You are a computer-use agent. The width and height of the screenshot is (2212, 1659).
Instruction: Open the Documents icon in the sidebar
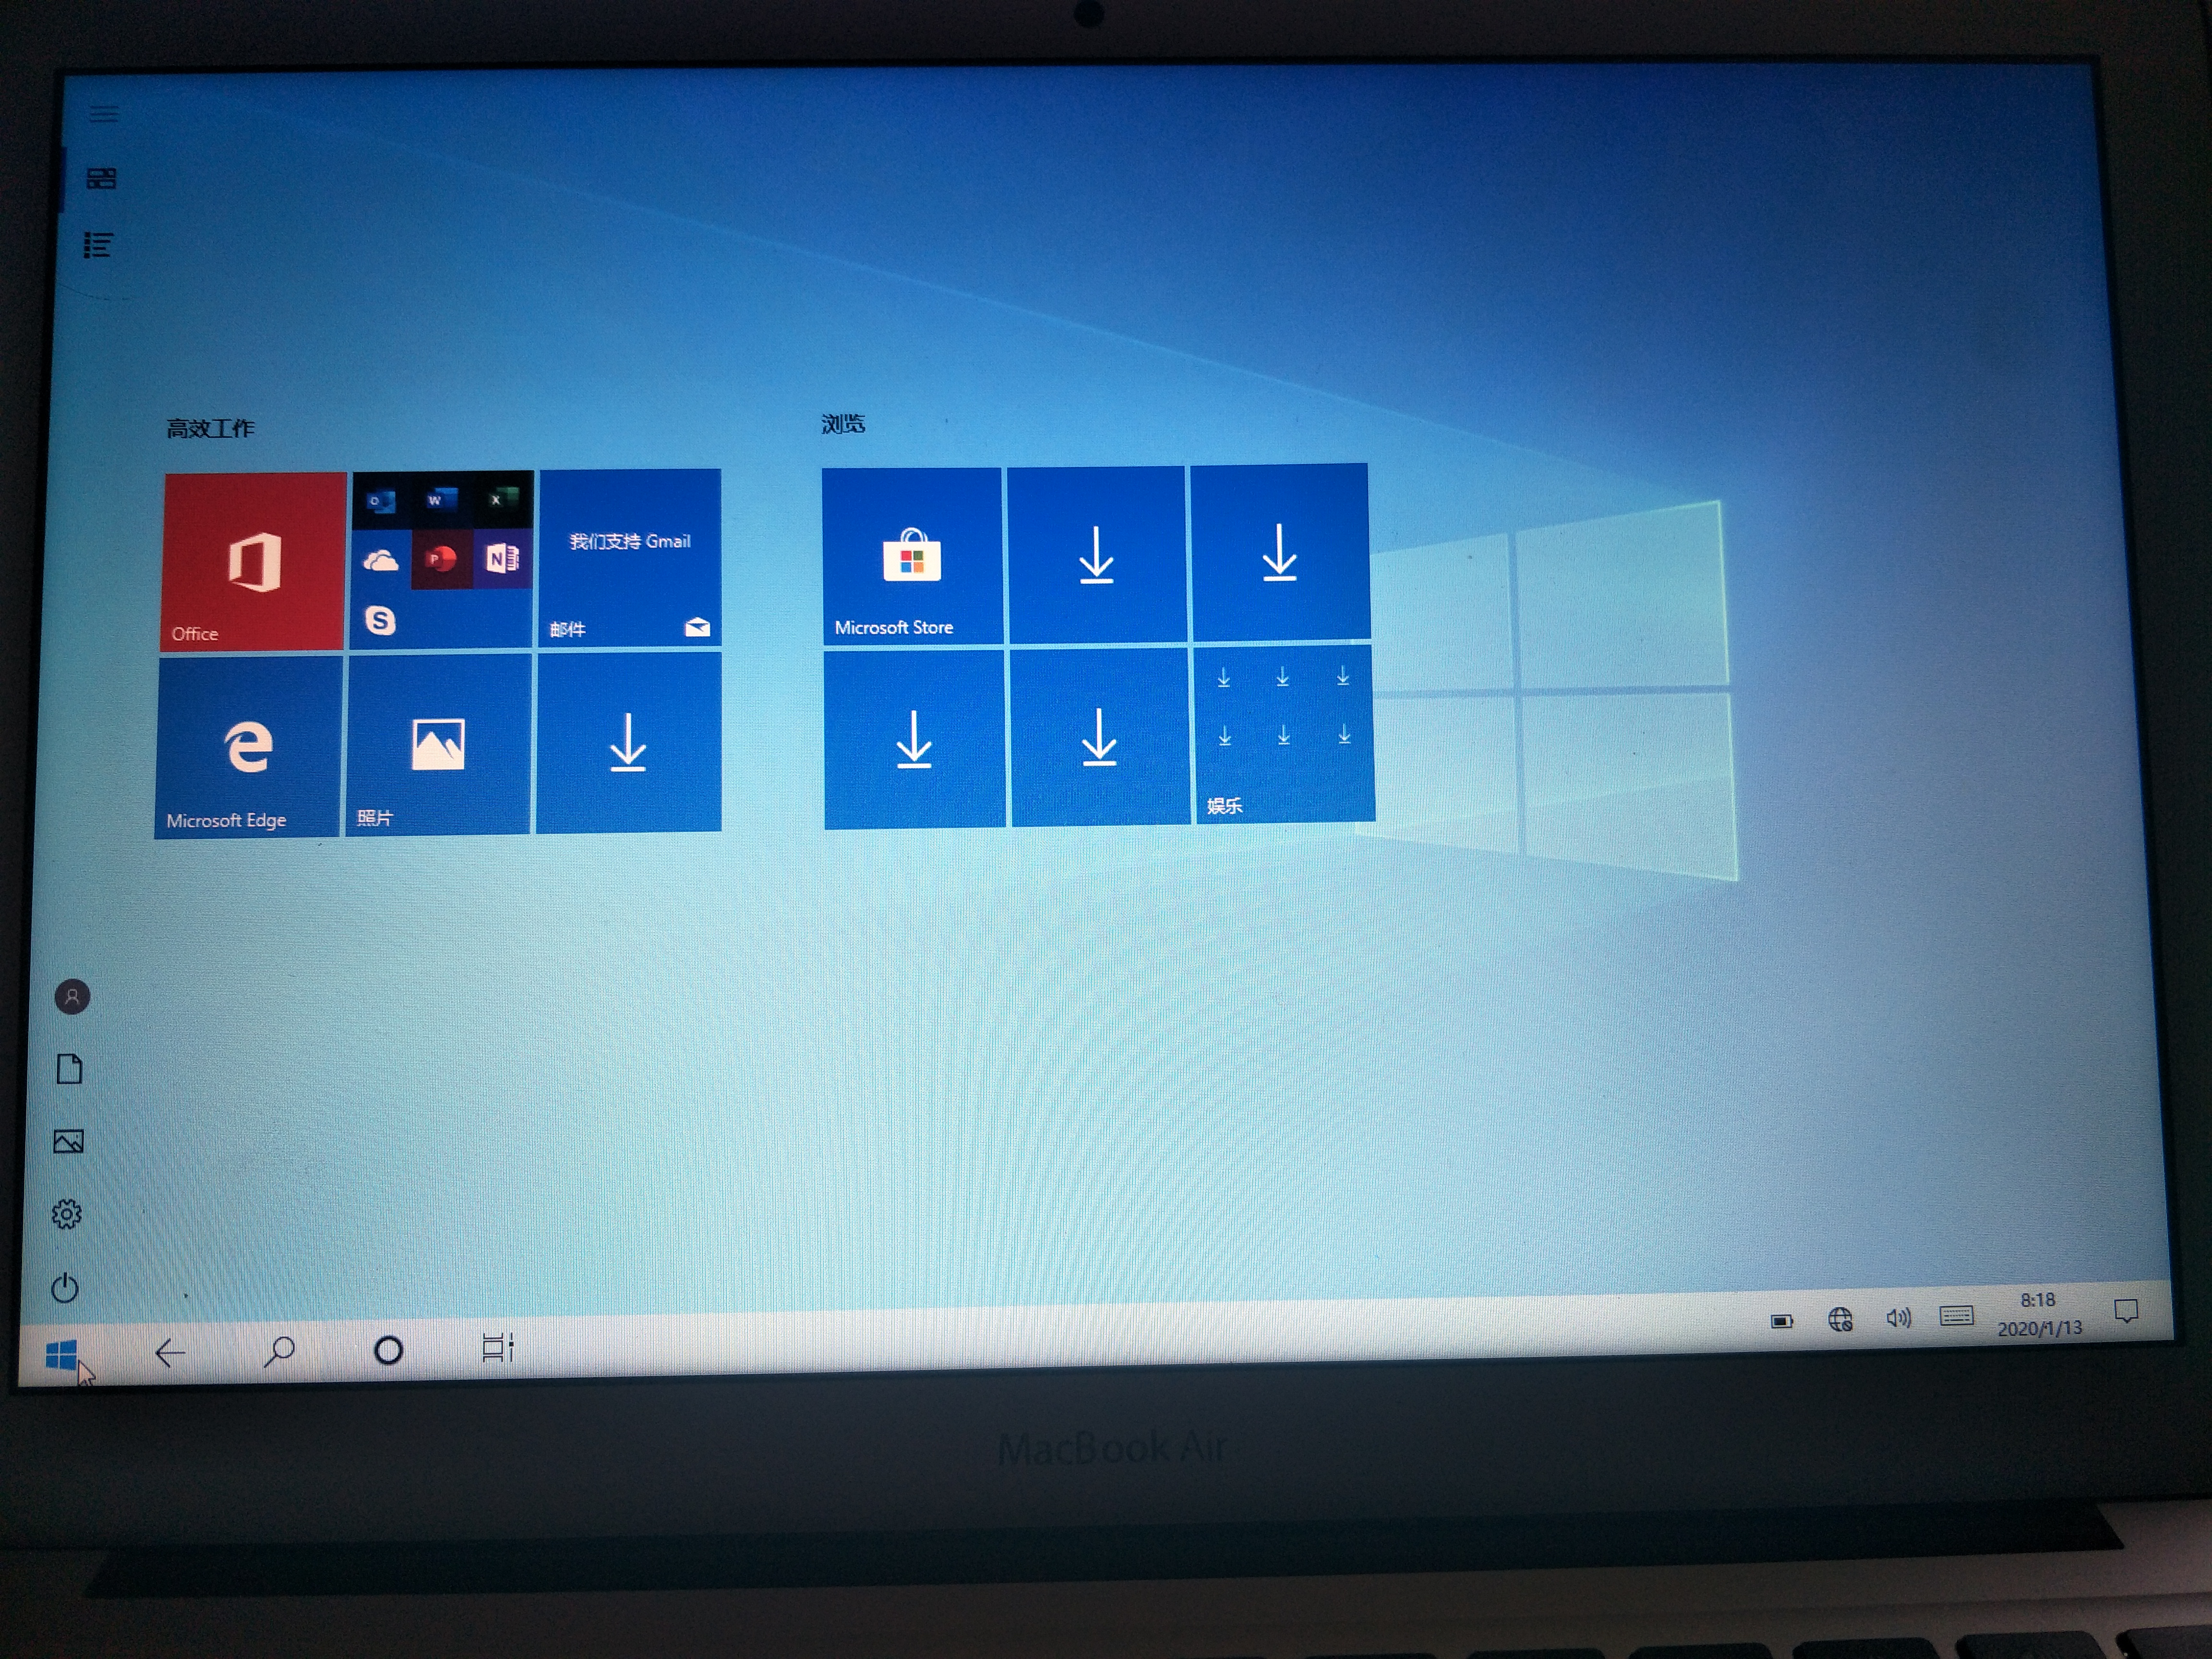[68, 1069]
